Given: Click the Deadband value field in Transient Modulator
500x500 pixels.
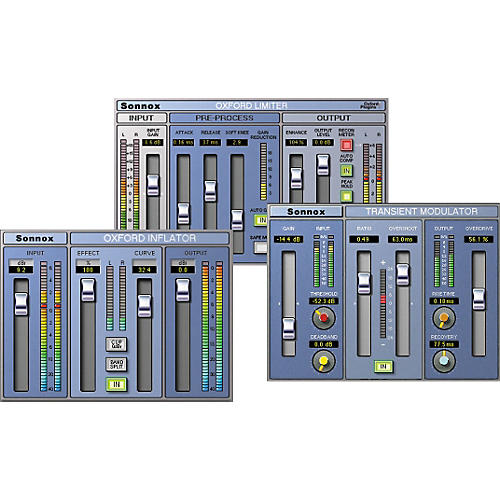Looking at the screenshot, I should tap(323, 344).
